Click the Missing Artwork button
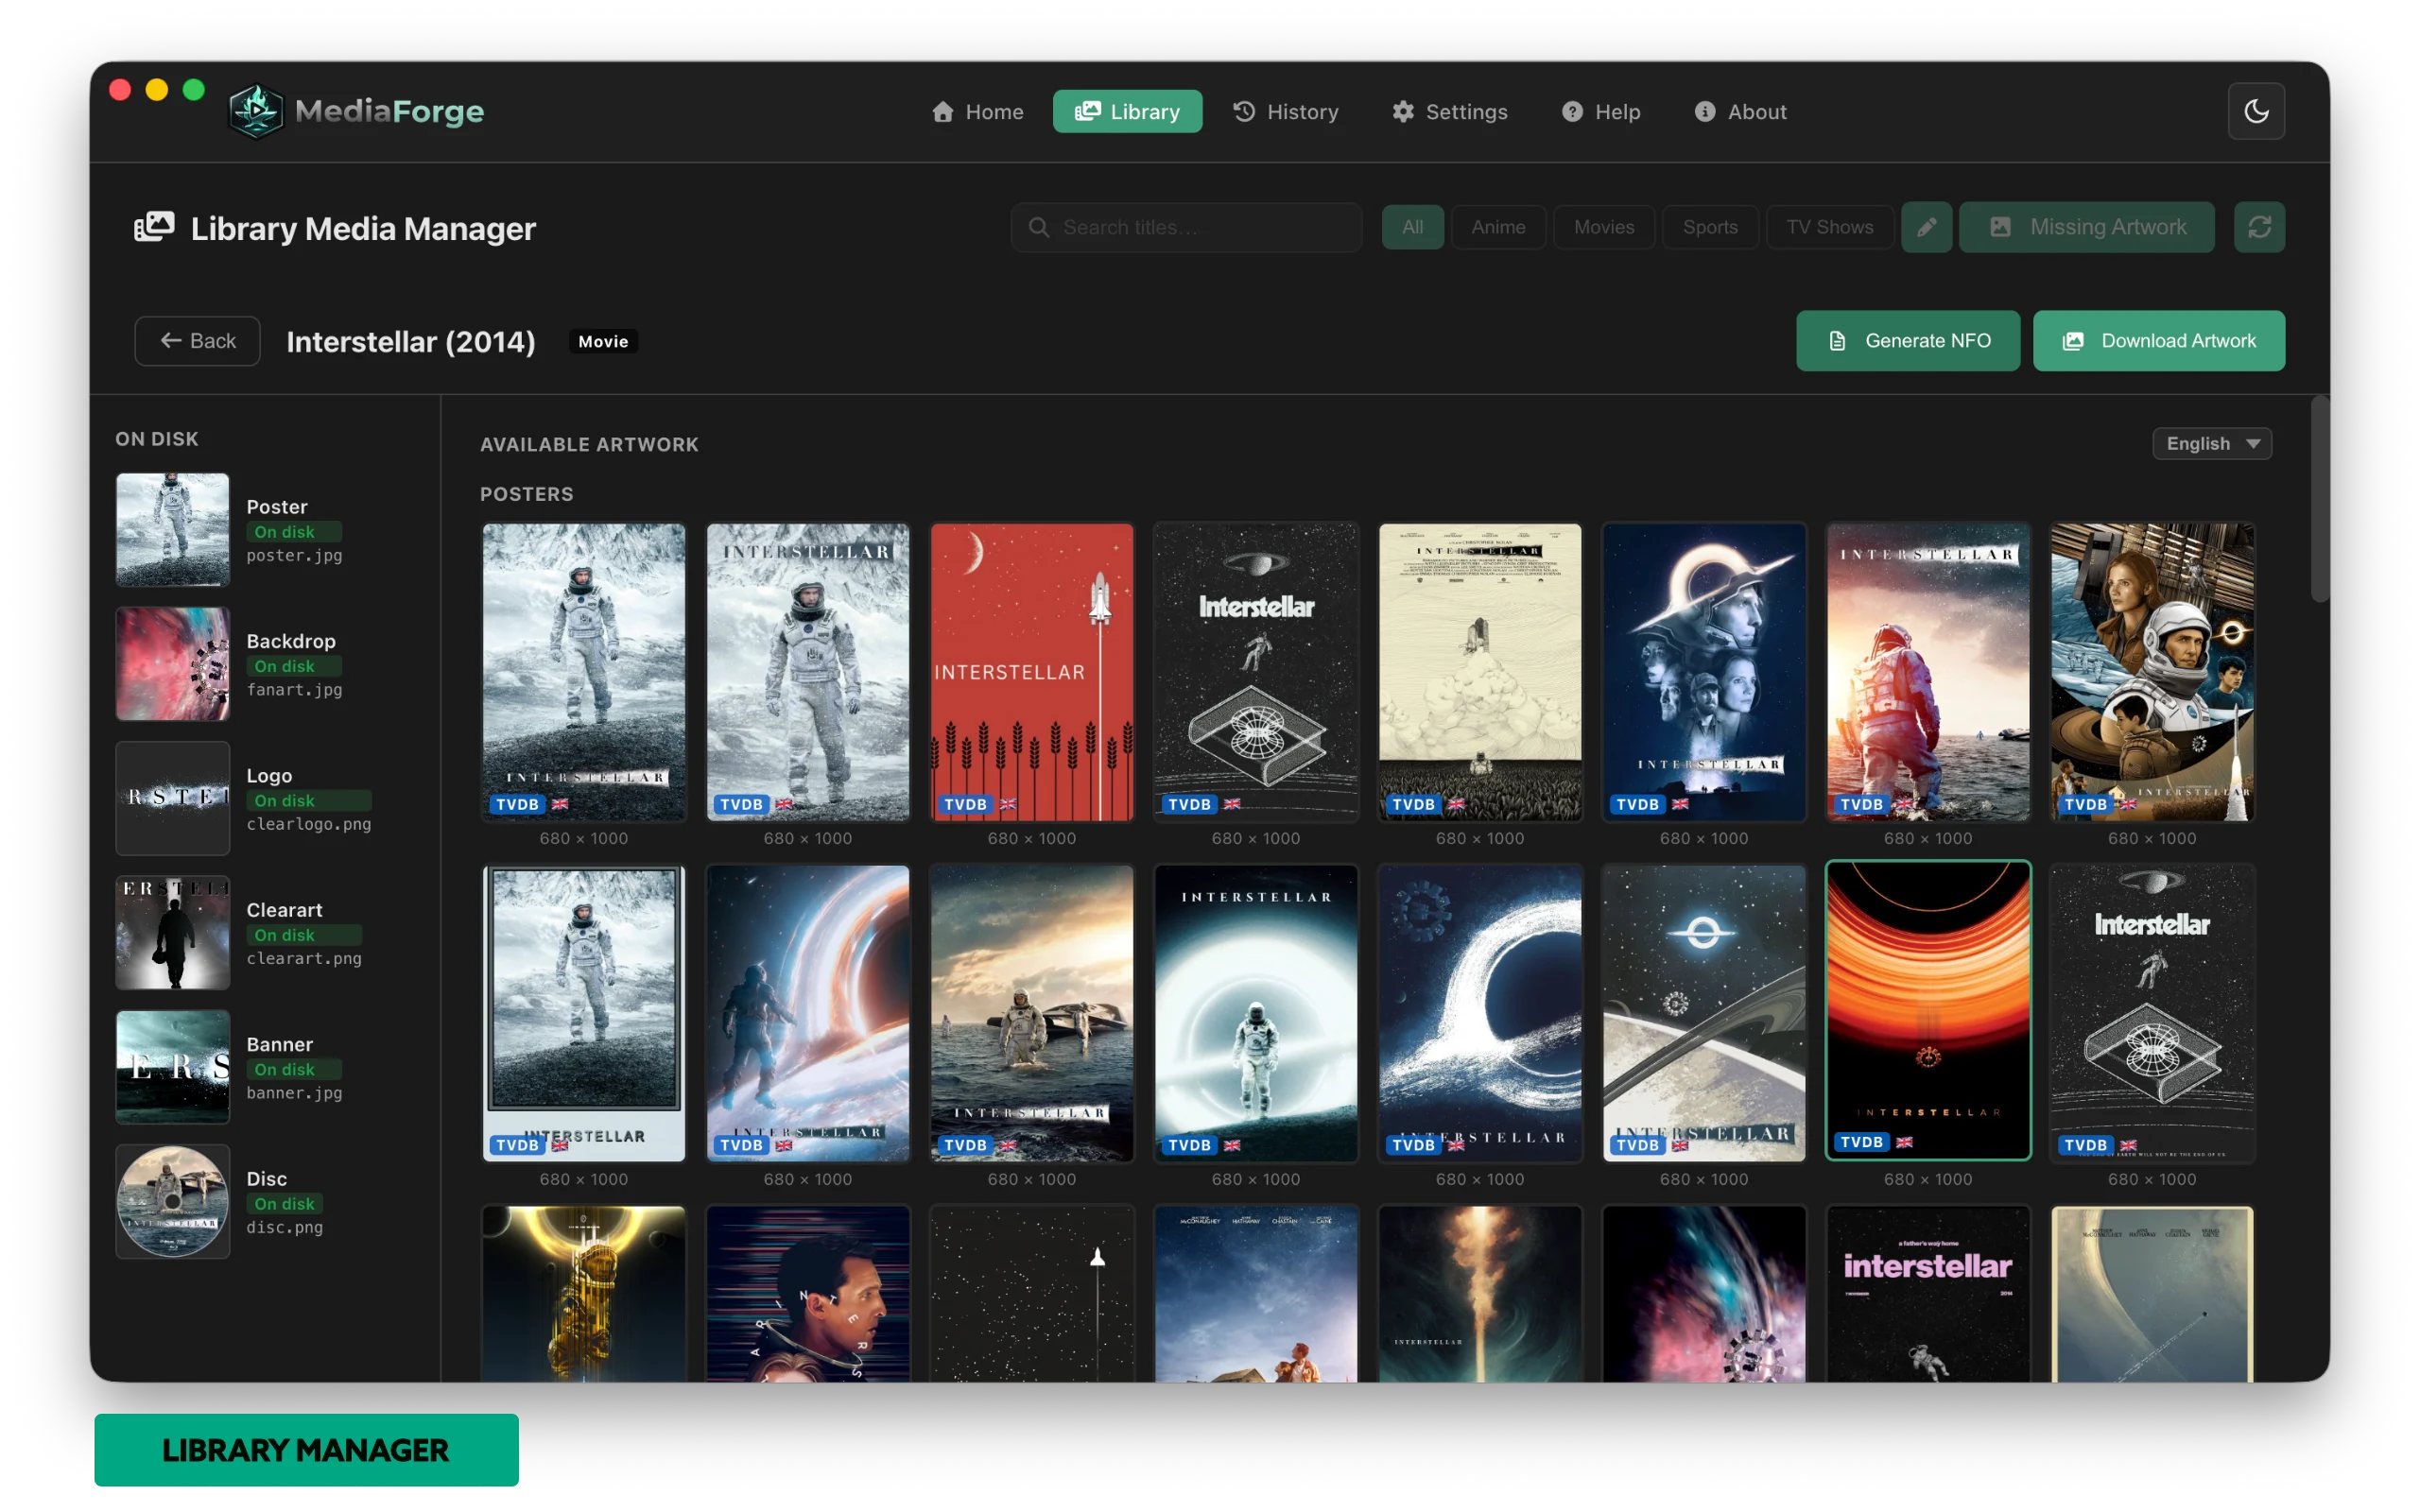Image resolution: width=2420 pixels, height=1512 pixels. click(2087, 227)
